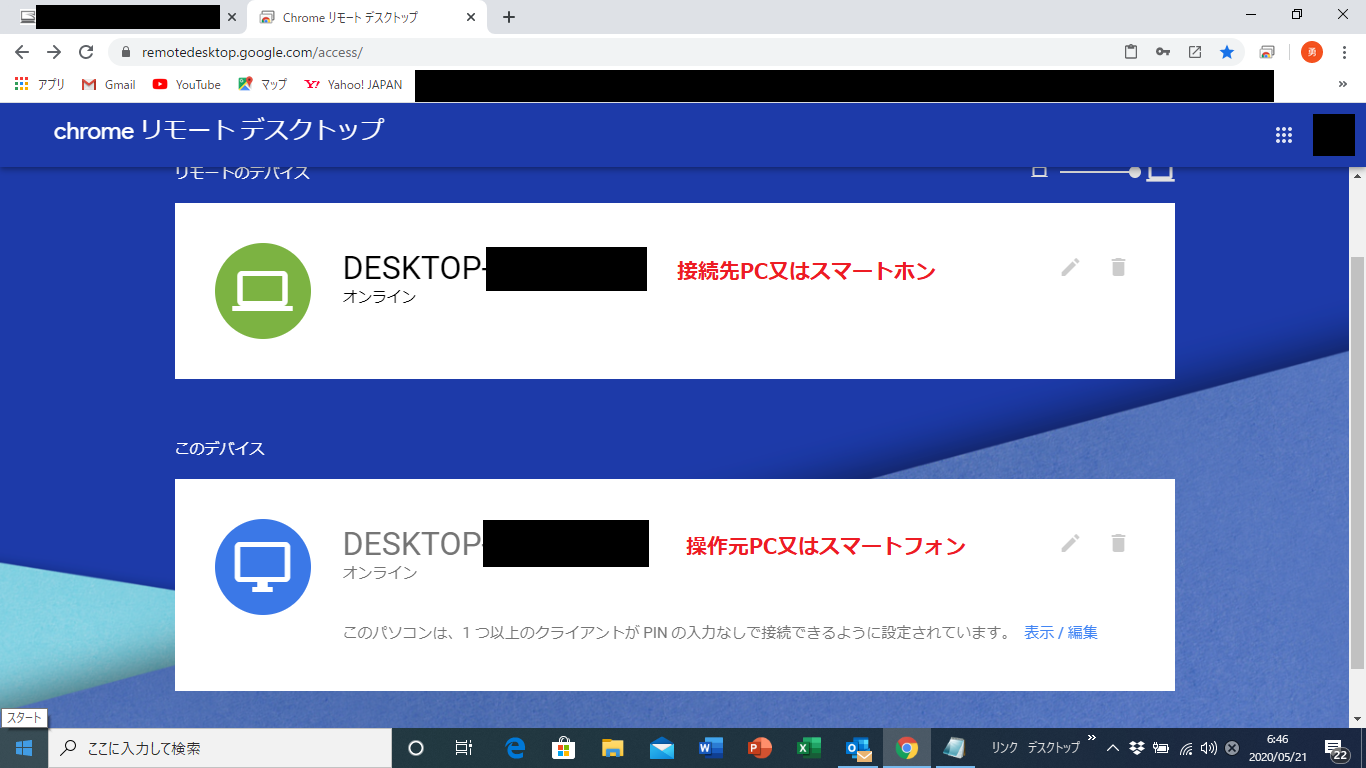This screenshot has width=1366, height=768.
Task: Launch PowerPoint from the taskbar
Action: 760,748
